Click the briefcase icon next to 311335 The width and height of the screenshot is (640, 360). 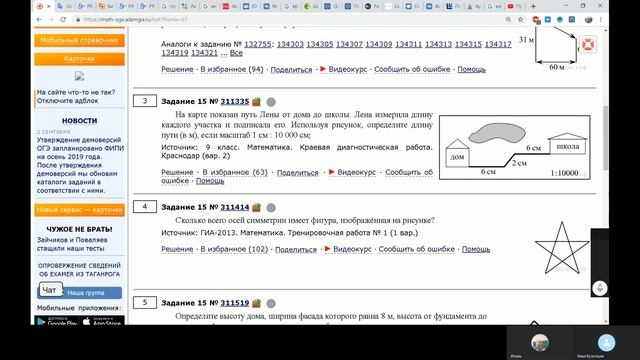tap(256, 101)
